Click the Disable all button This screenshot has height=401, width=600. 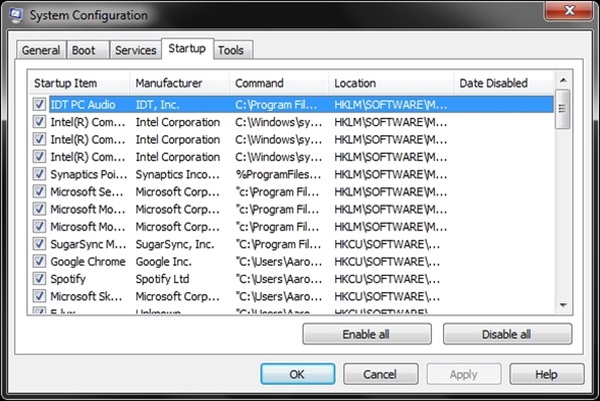(507, 334)
